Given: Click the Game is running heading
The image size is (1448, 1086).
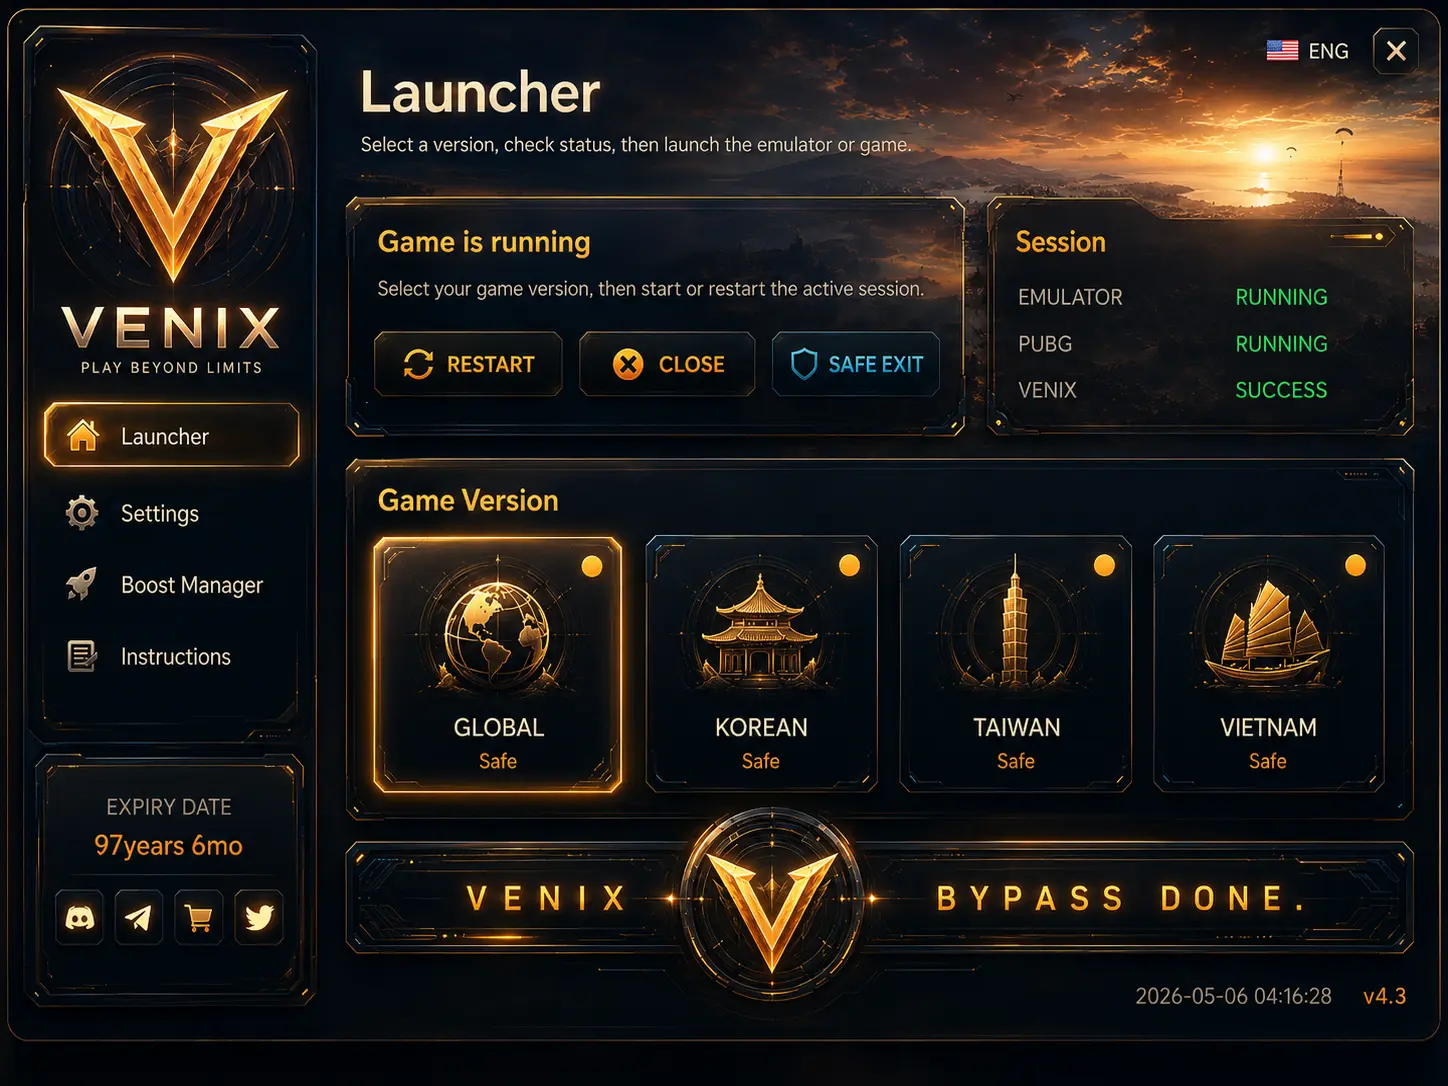Looking at the screenshot, I should 484,242.
